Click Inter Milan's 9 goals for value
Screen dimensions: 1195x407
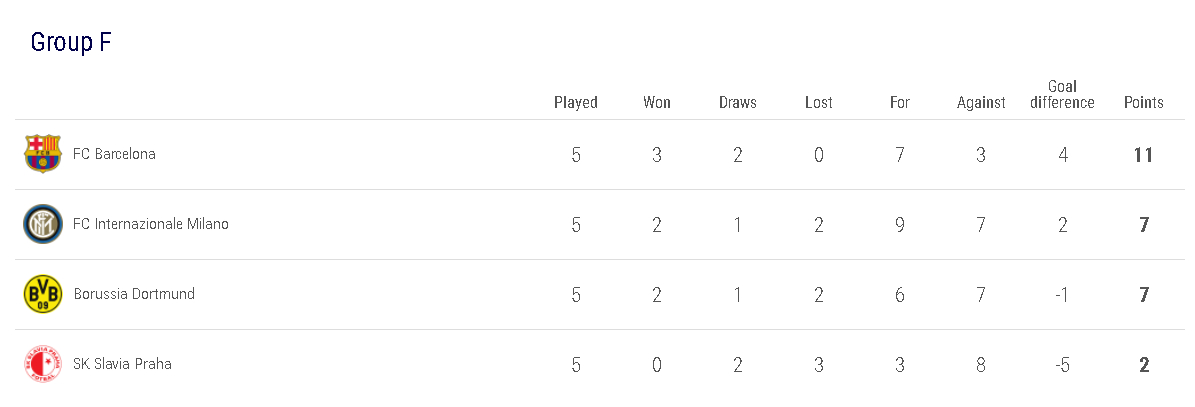pyautogui.click(x=900, y=225)
